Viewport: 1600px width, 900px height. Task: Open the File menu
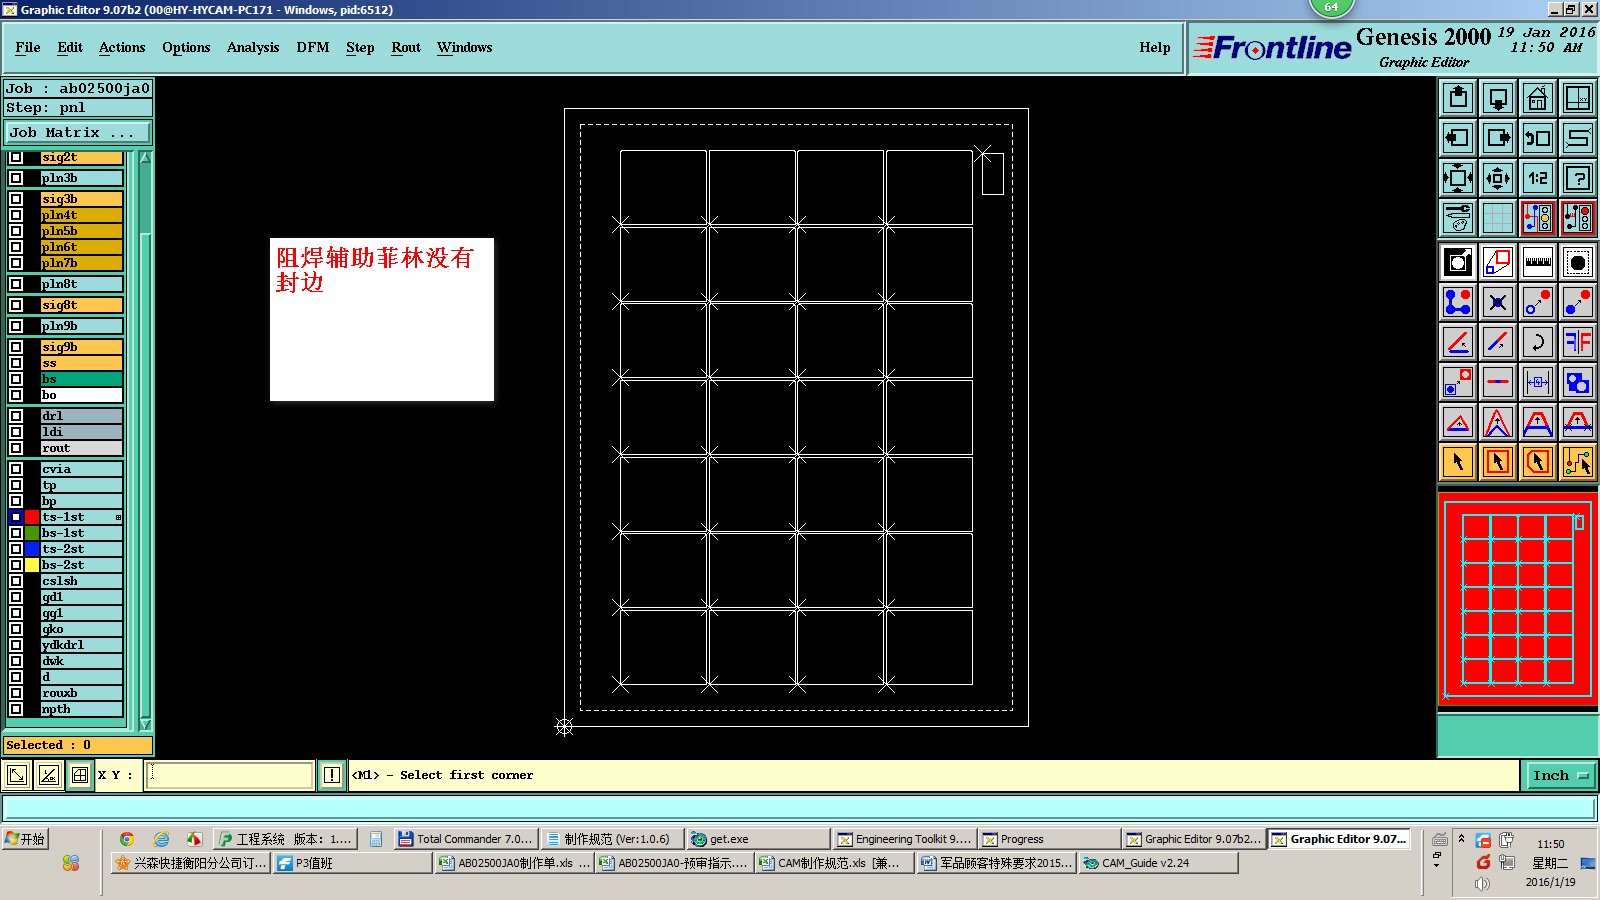coord(28,47)
